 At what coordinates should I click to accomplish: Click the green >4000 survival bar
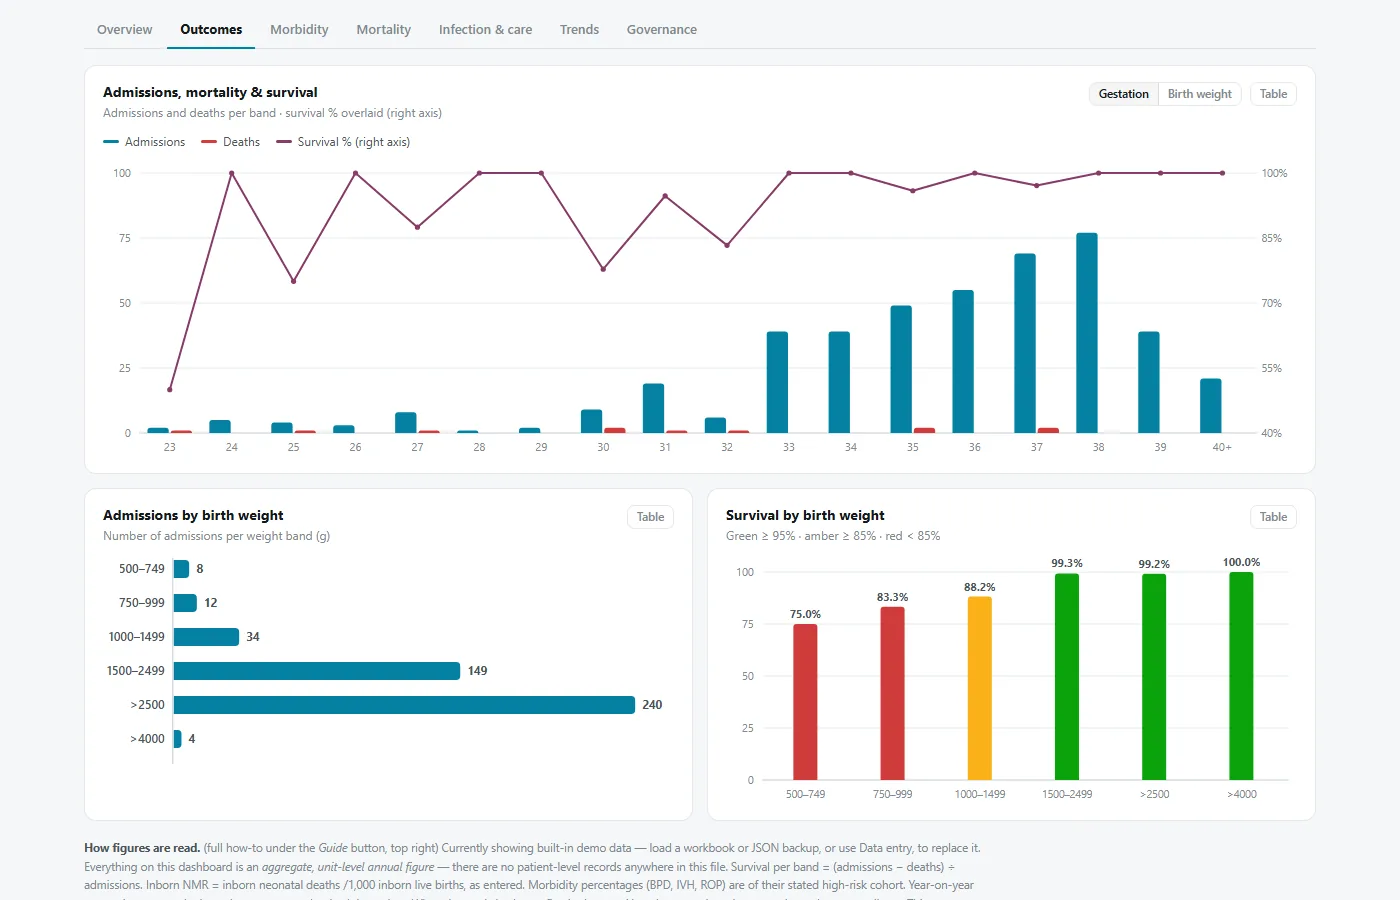coord(1241,676)
